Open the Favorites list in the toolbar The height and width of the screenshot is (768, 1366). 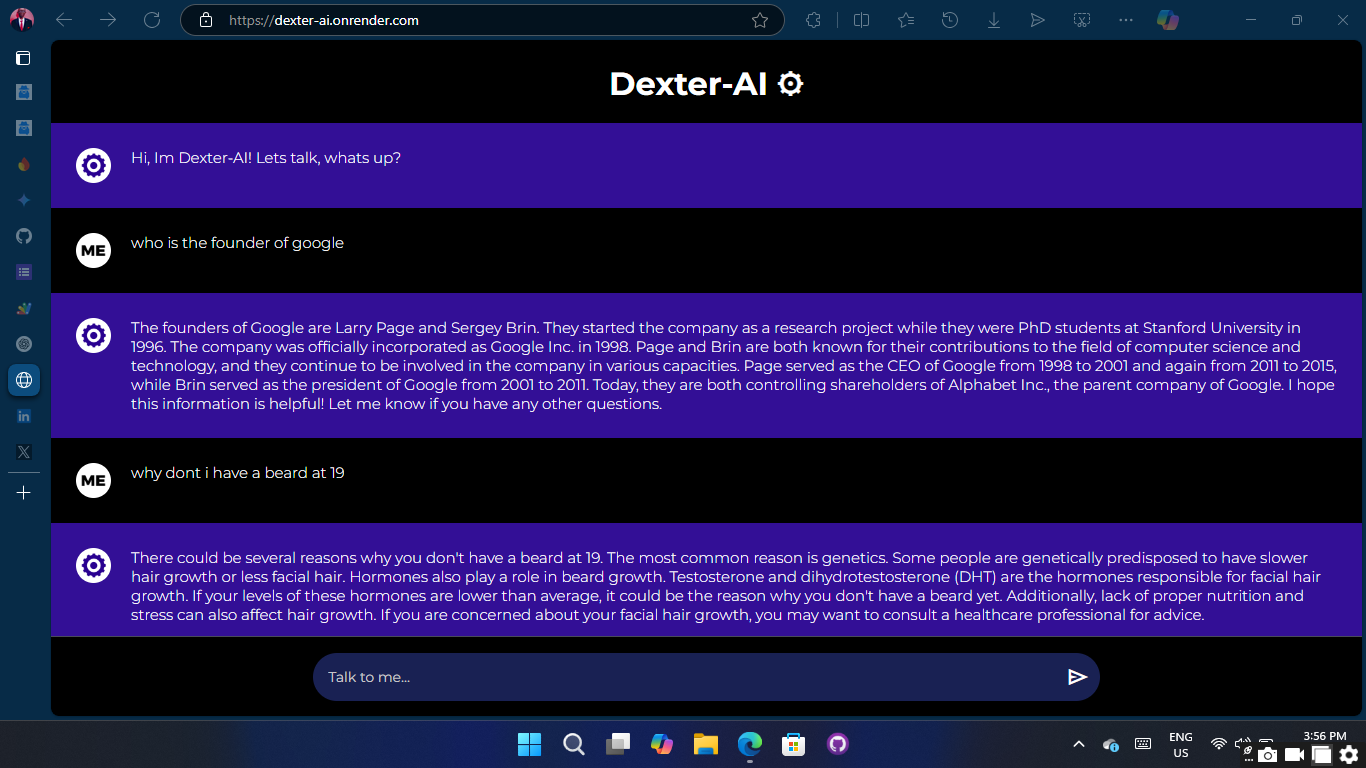(906, 20)
